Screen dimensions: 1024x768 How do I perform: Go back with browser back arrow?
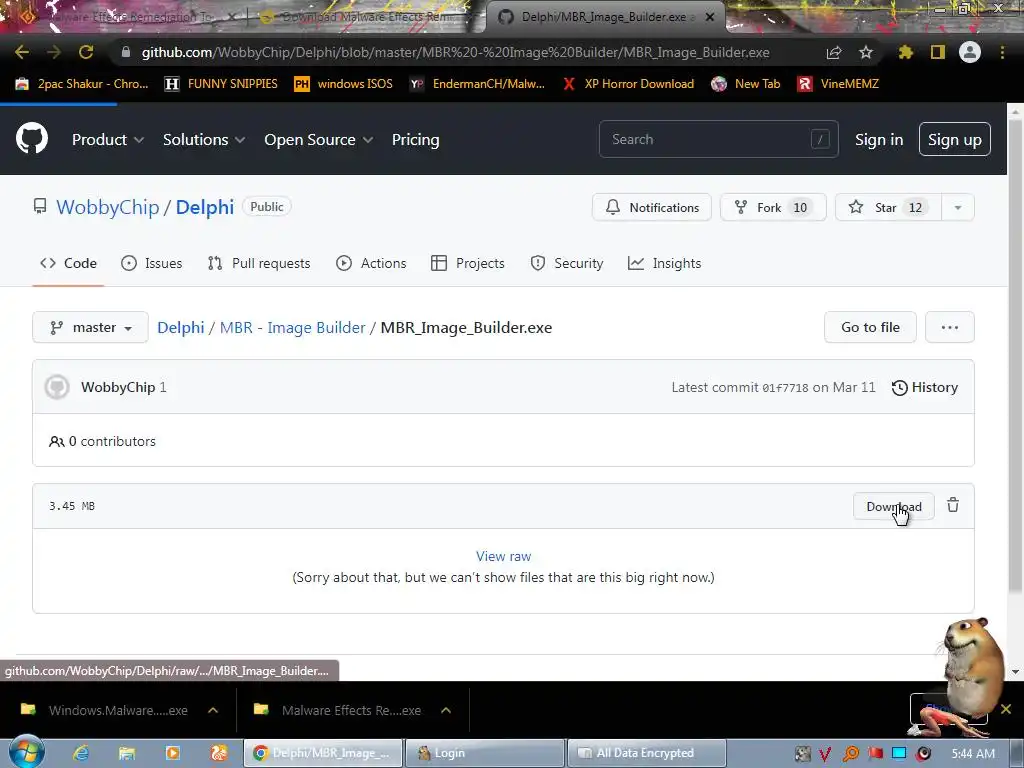pos(22,52)
